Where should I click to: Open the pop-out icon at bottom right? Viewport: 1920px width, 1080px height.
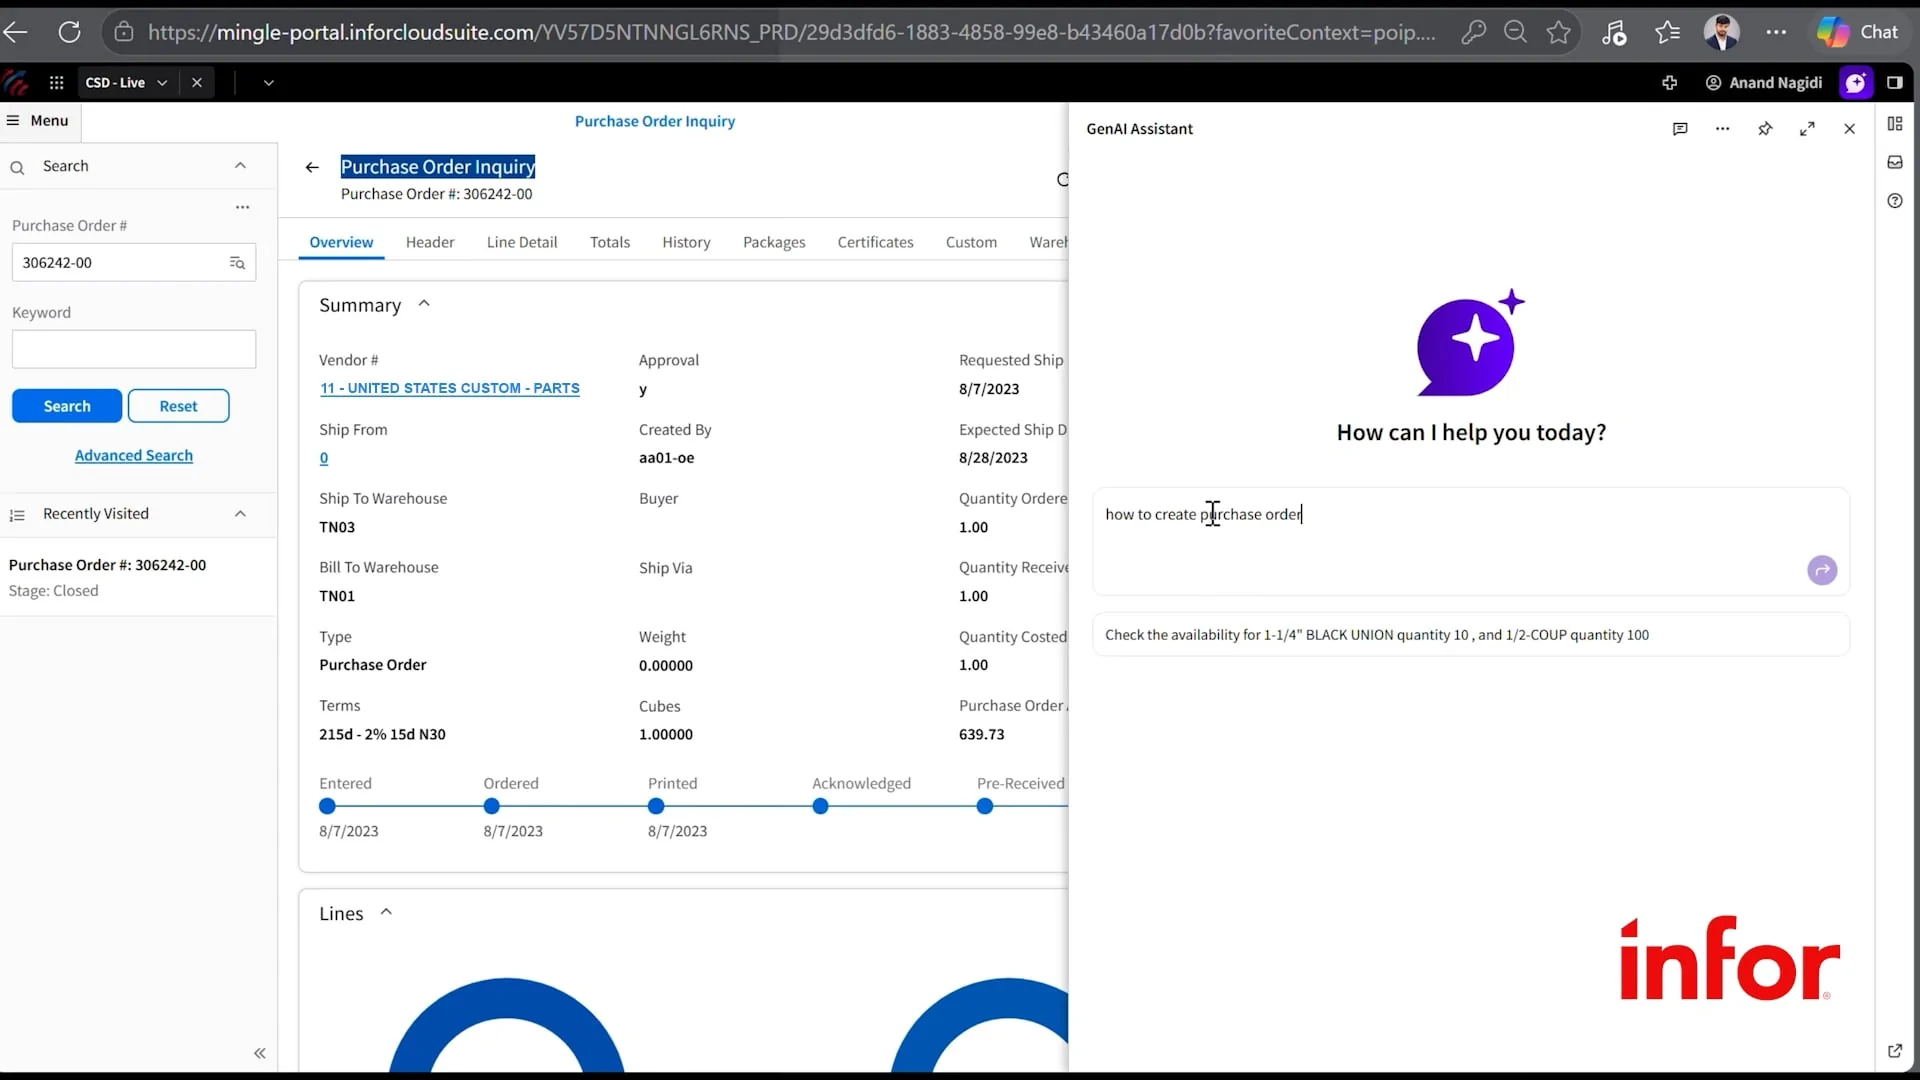coord(1895,1051)
